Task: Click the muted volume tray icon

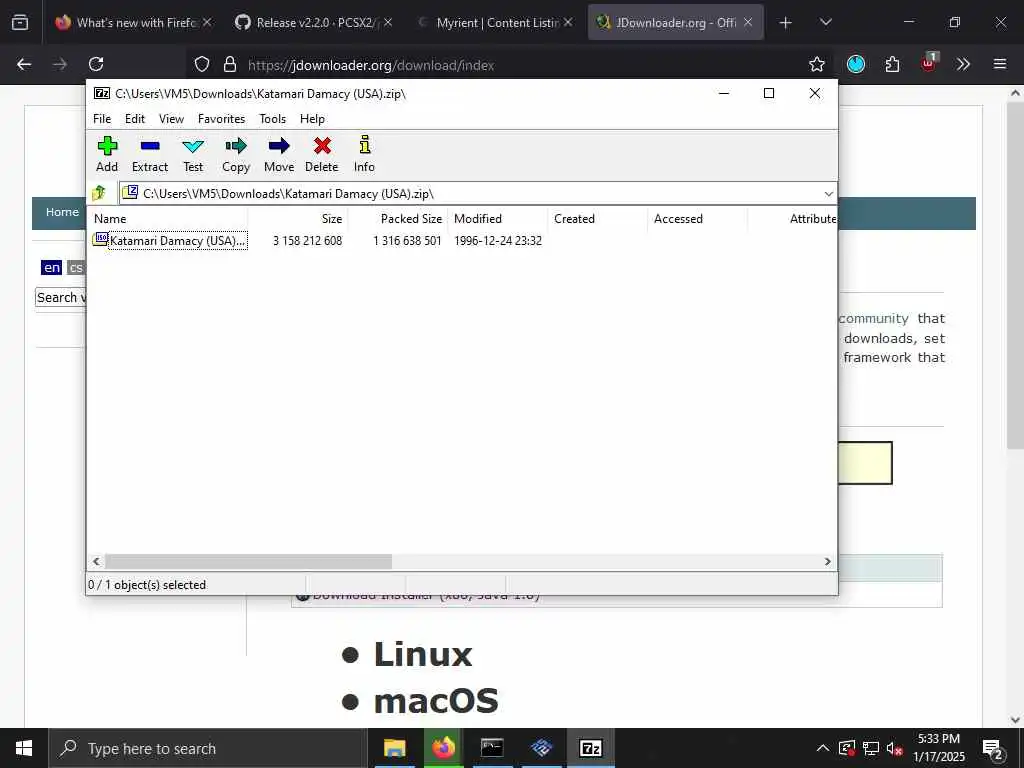Action: click(894, 749)
